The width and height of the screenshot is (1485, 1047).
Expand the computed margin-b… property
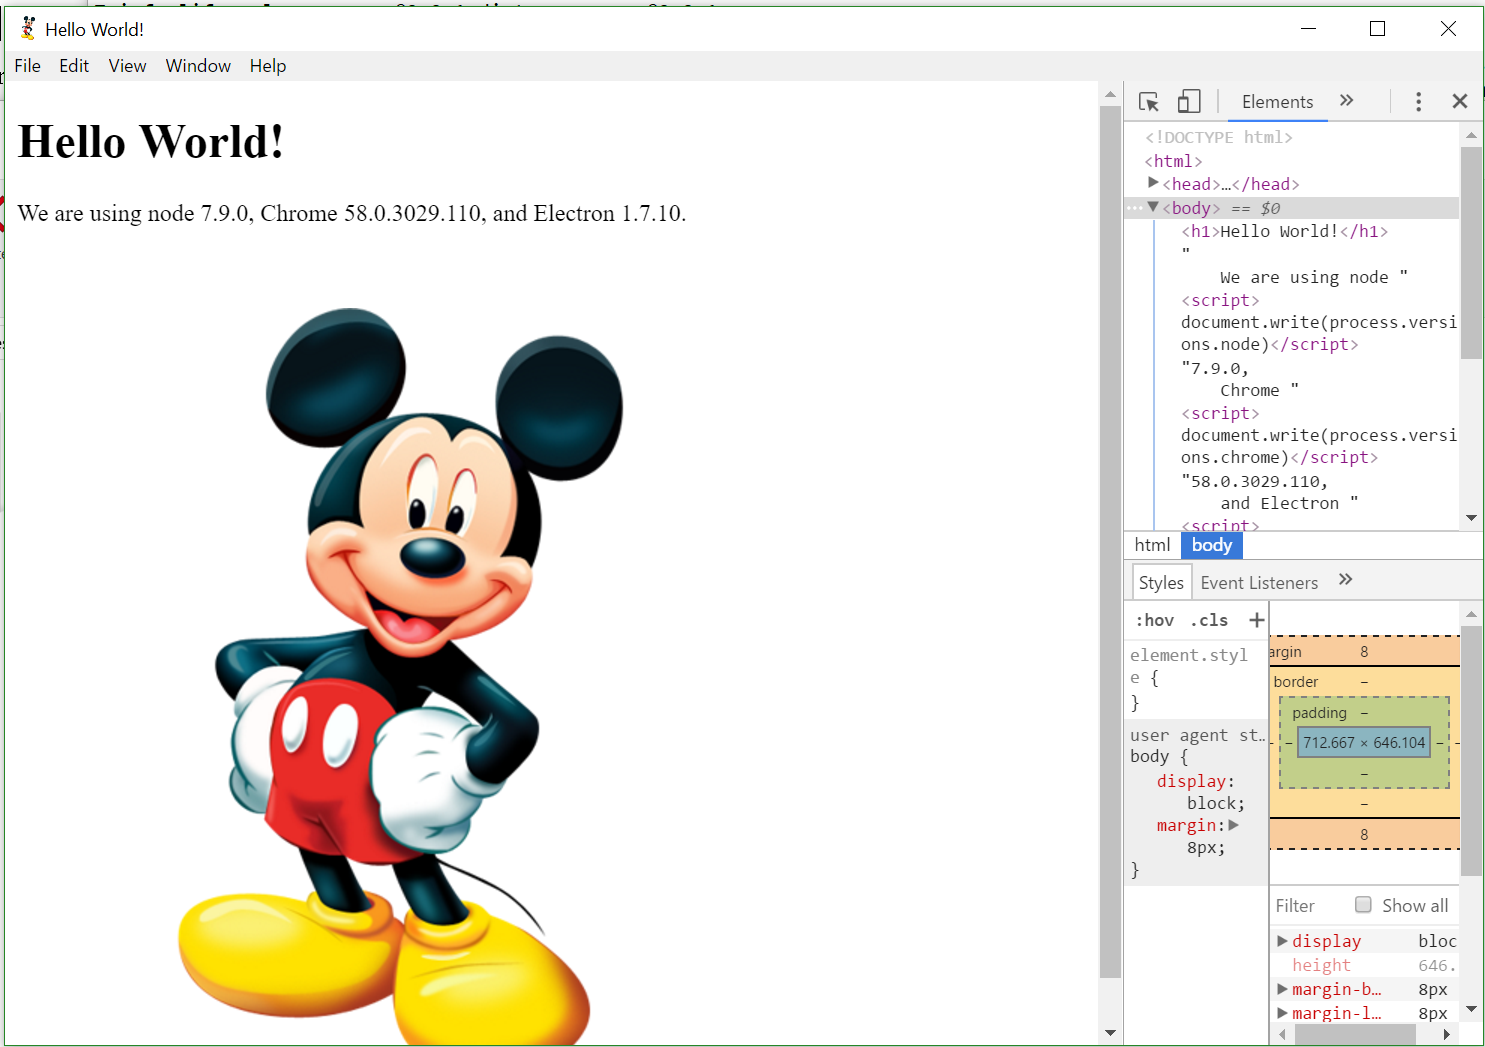click(1282, 989)
